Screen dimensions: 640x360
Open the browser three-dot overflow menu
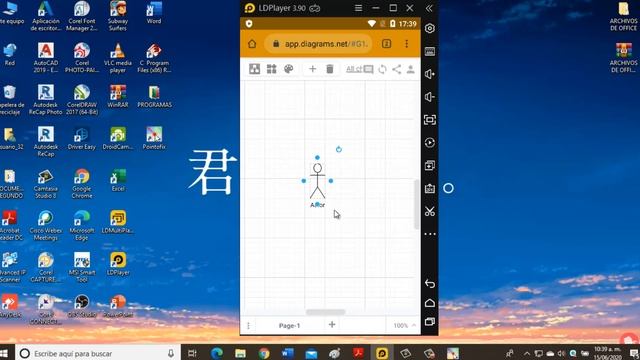[407, 44]
